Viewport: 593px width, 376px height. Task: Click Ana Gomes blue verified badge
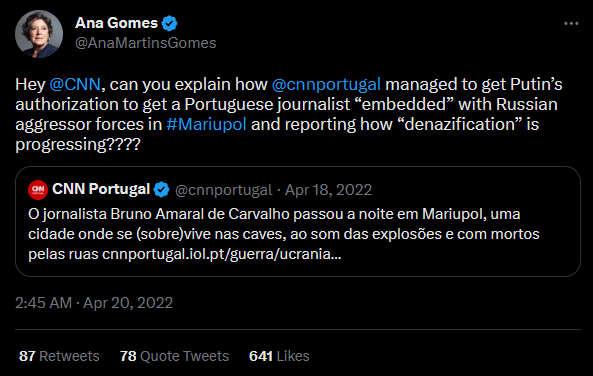169,23
